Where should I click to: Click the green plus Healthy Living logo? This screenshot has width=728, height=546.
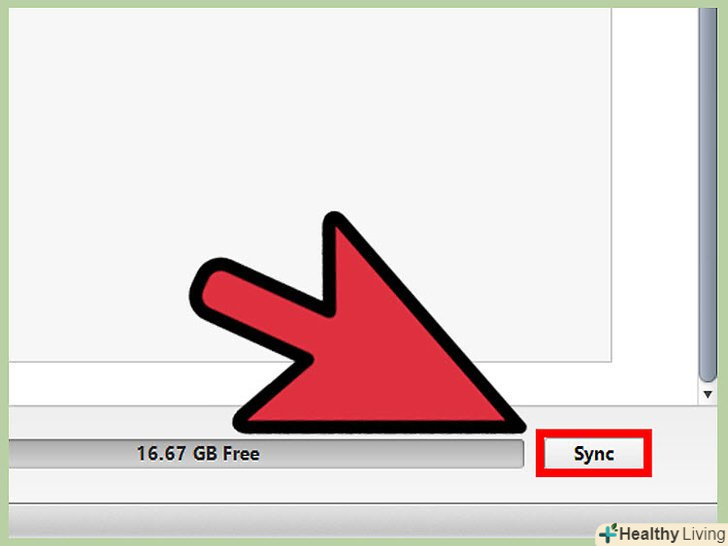click(607, 533)
